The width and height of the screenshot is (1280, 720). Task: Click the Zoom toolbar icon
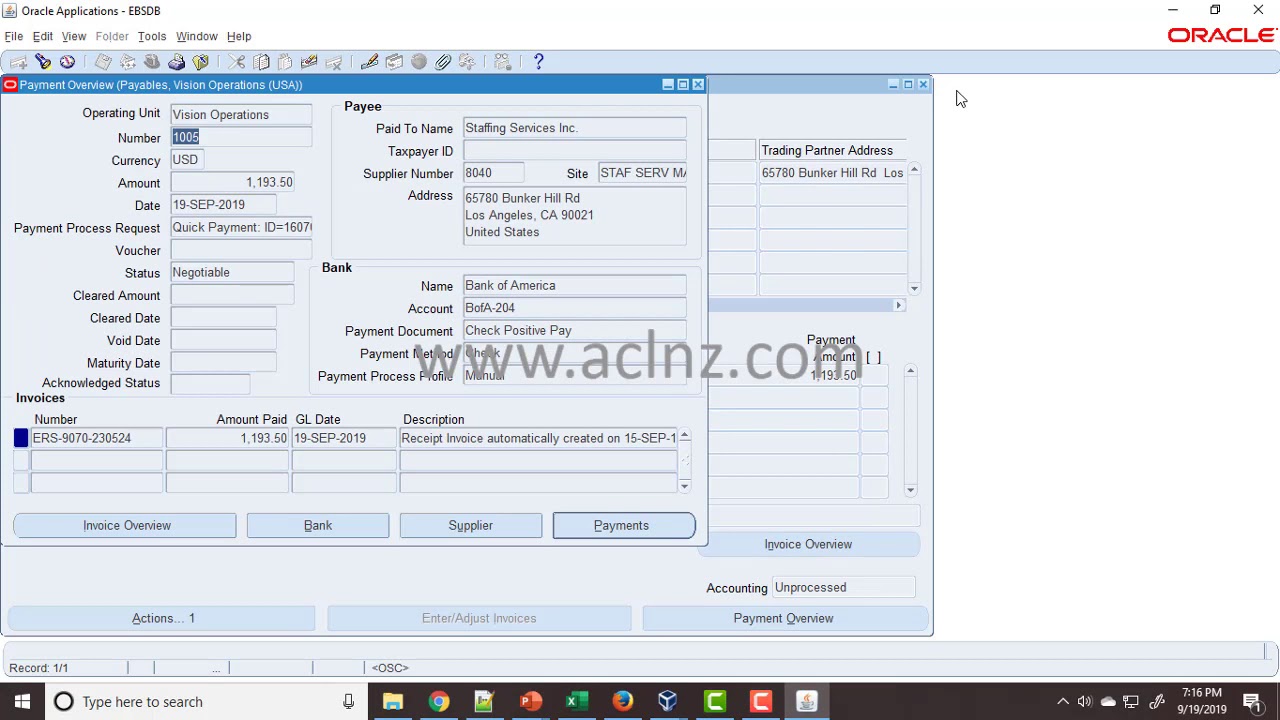(394, 62)
